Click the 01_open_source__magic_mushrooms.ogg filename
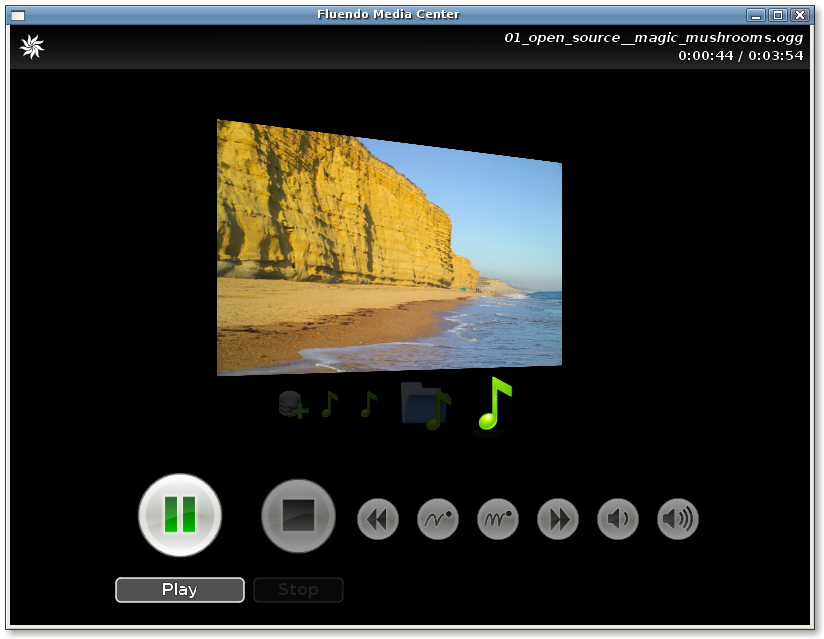The height and width of the screenshot is (639, 824). click(654, 38)
